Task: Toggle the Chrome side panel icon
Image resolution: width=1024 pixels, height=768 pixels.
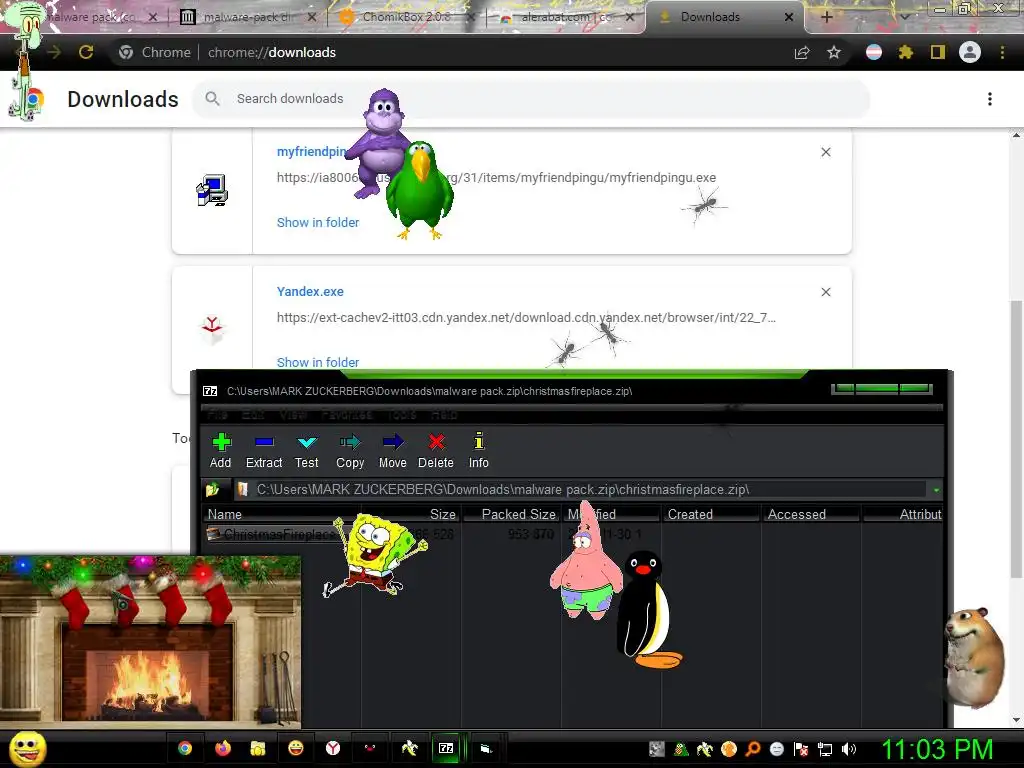Action: 938,53
